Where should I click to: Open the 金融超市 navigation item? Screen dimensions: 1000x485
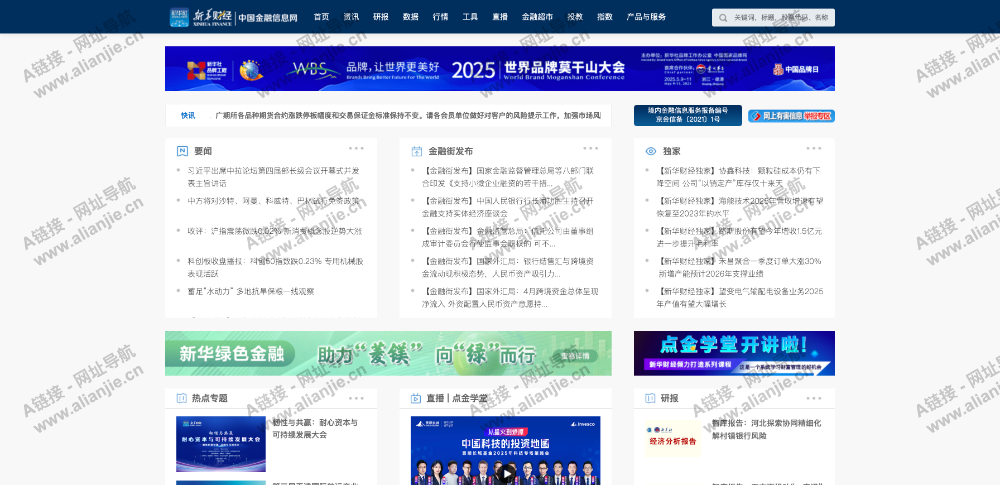[x=538, y=17]
